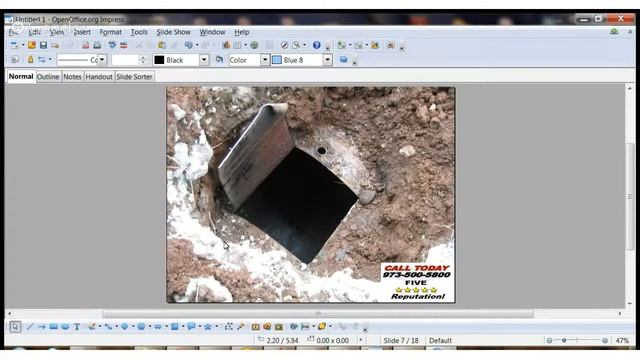Switch to the Handout view tab
Viewport: 640px width, 360px height.
point(99,77)
